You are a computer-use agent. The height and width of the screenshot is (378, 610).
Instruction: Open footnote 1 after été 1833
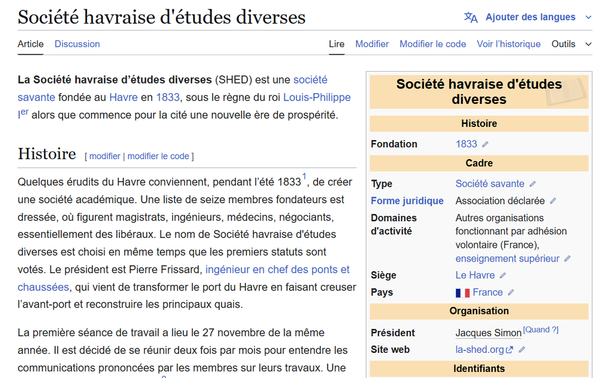[305, 176]
